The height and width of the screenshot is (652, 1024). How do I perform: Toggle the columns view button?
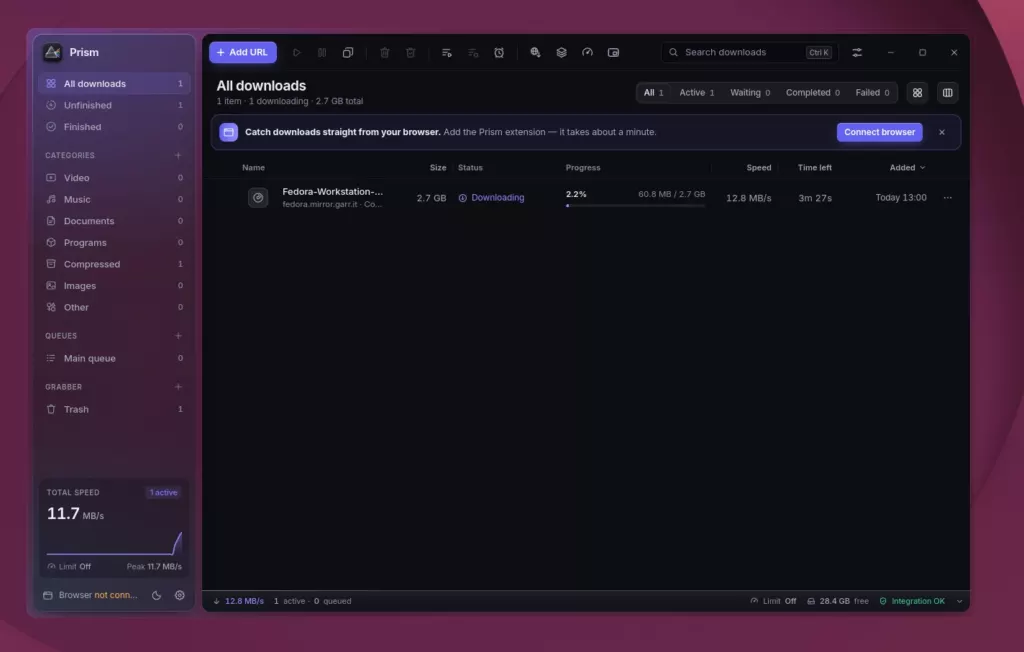pyautogui.click(x=948, y=93)
